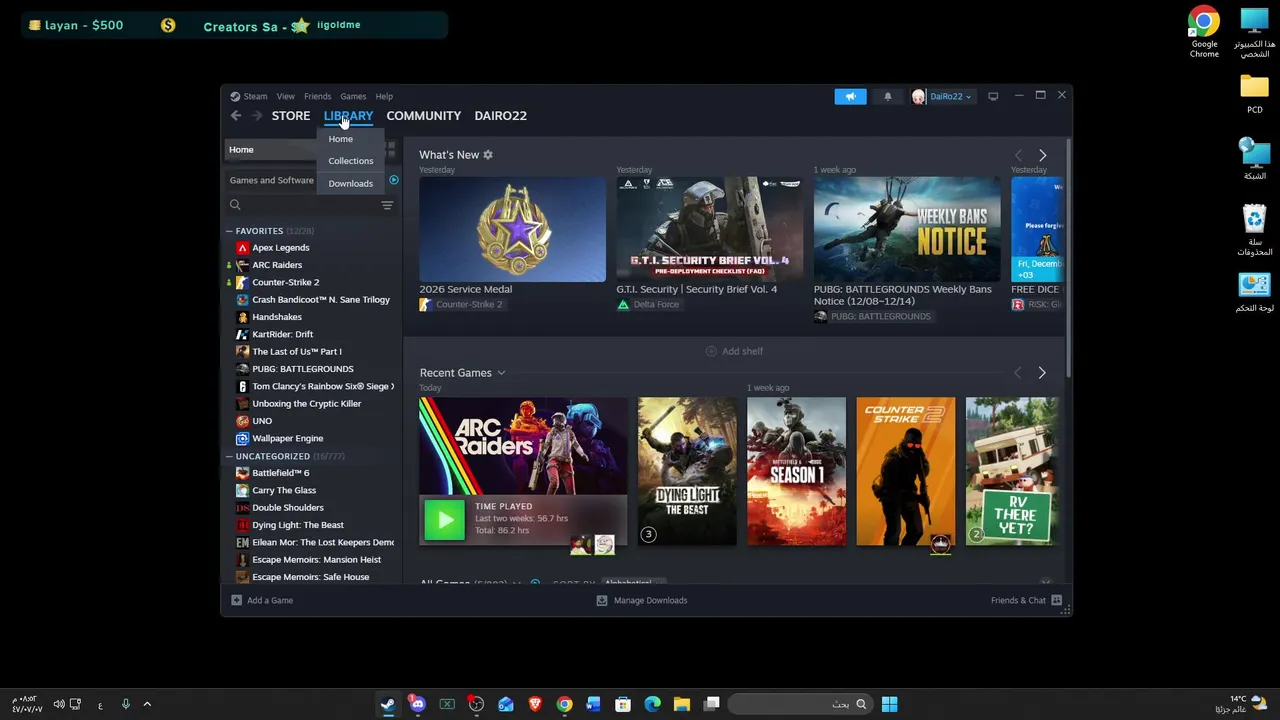Open the Games and Software filter dropdown

[271, 180]
